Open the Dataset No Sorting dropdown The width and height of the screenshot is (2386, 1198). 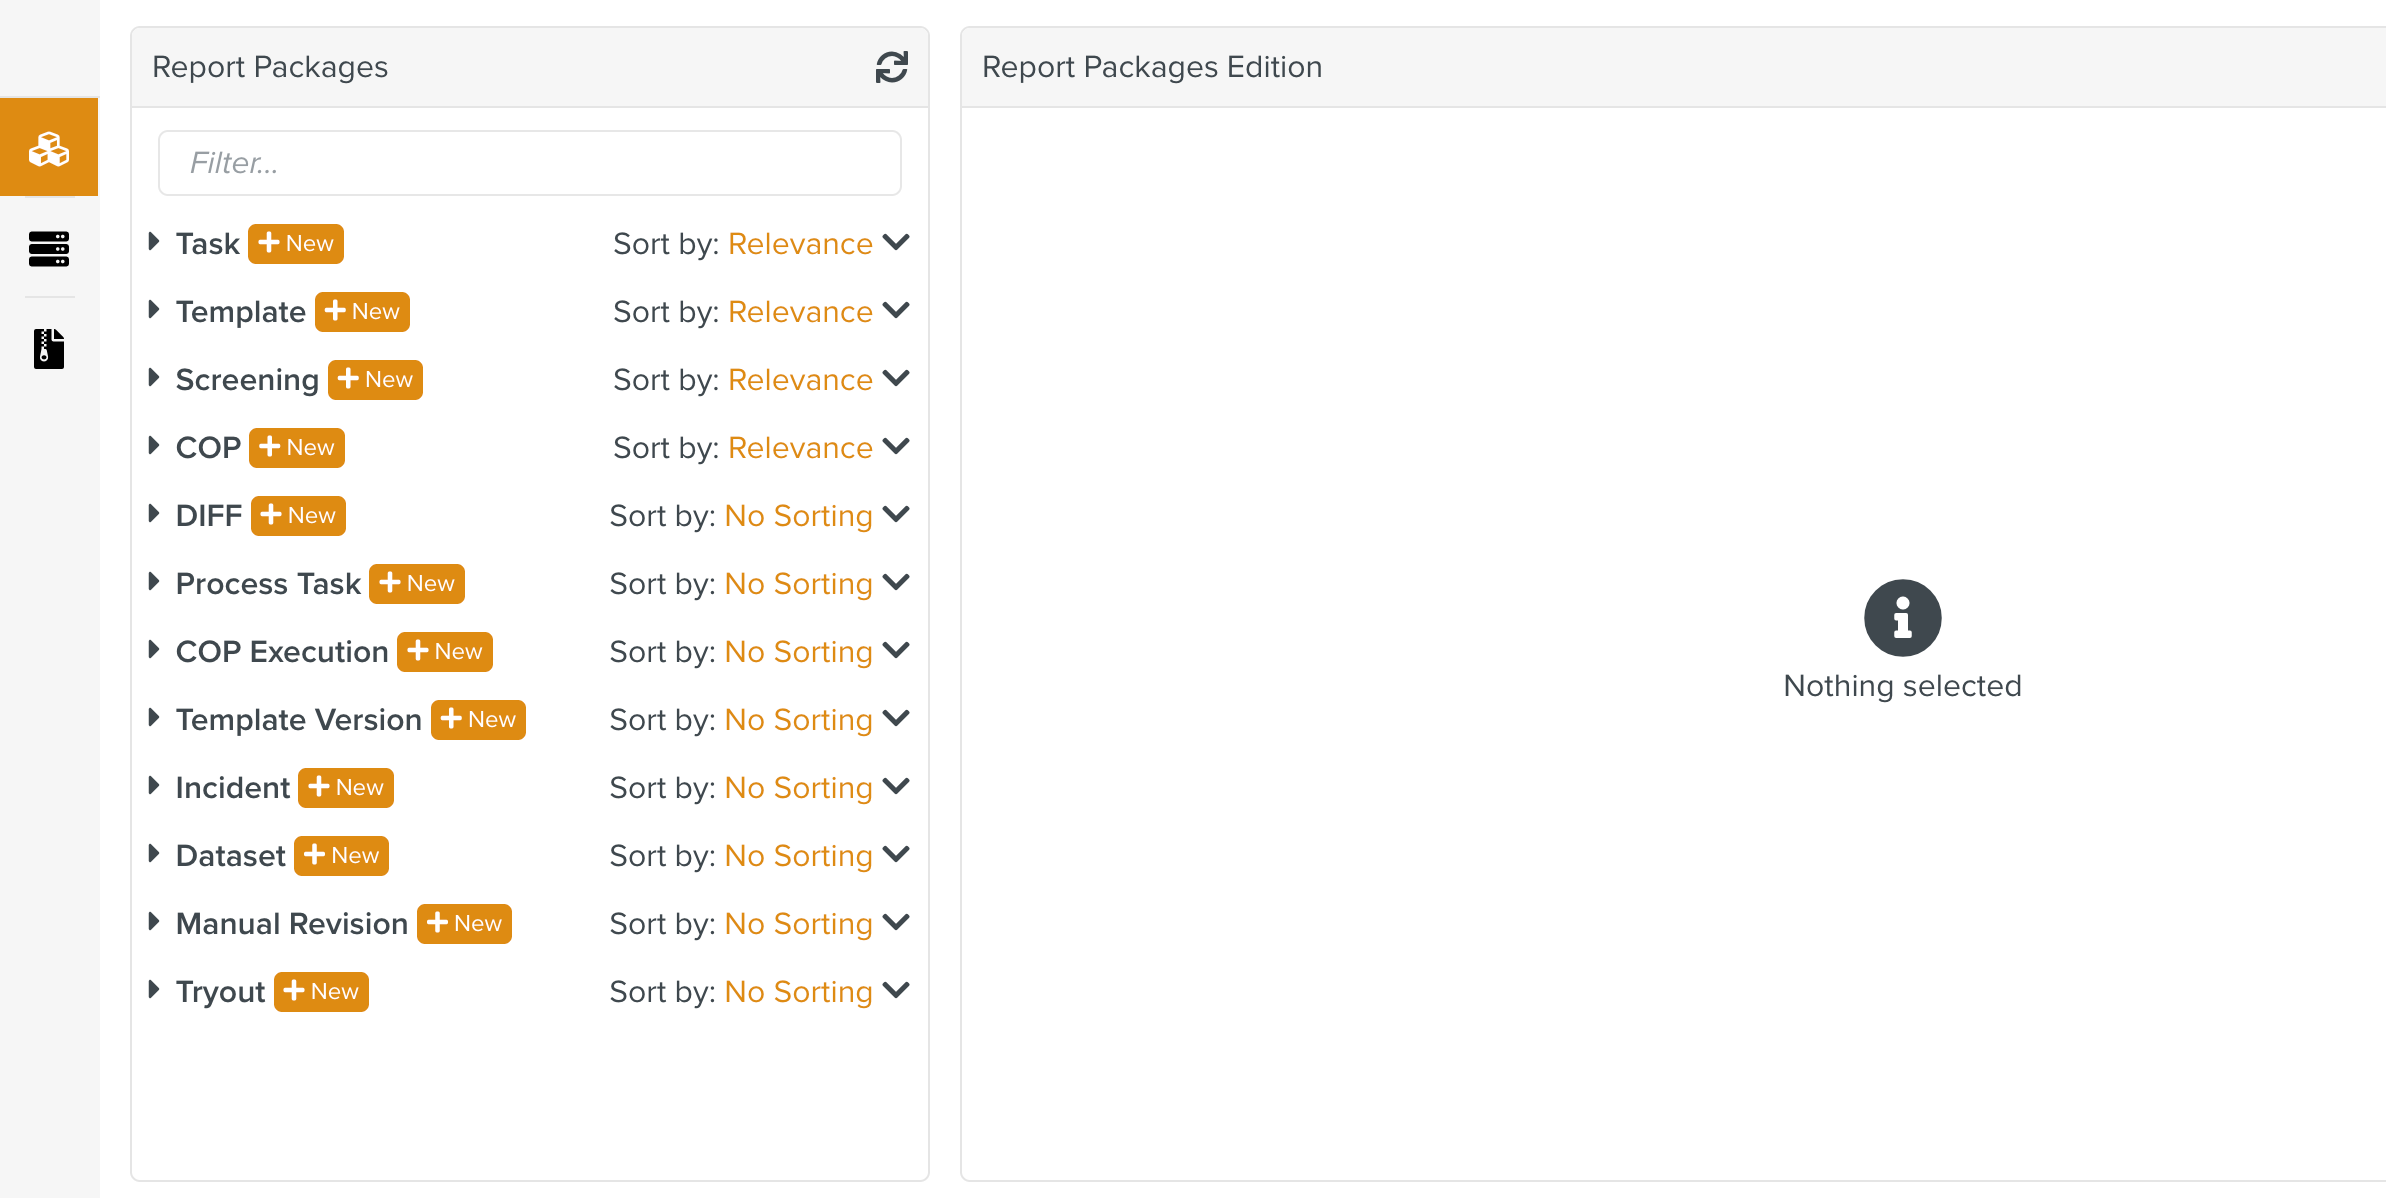point(817,856)
